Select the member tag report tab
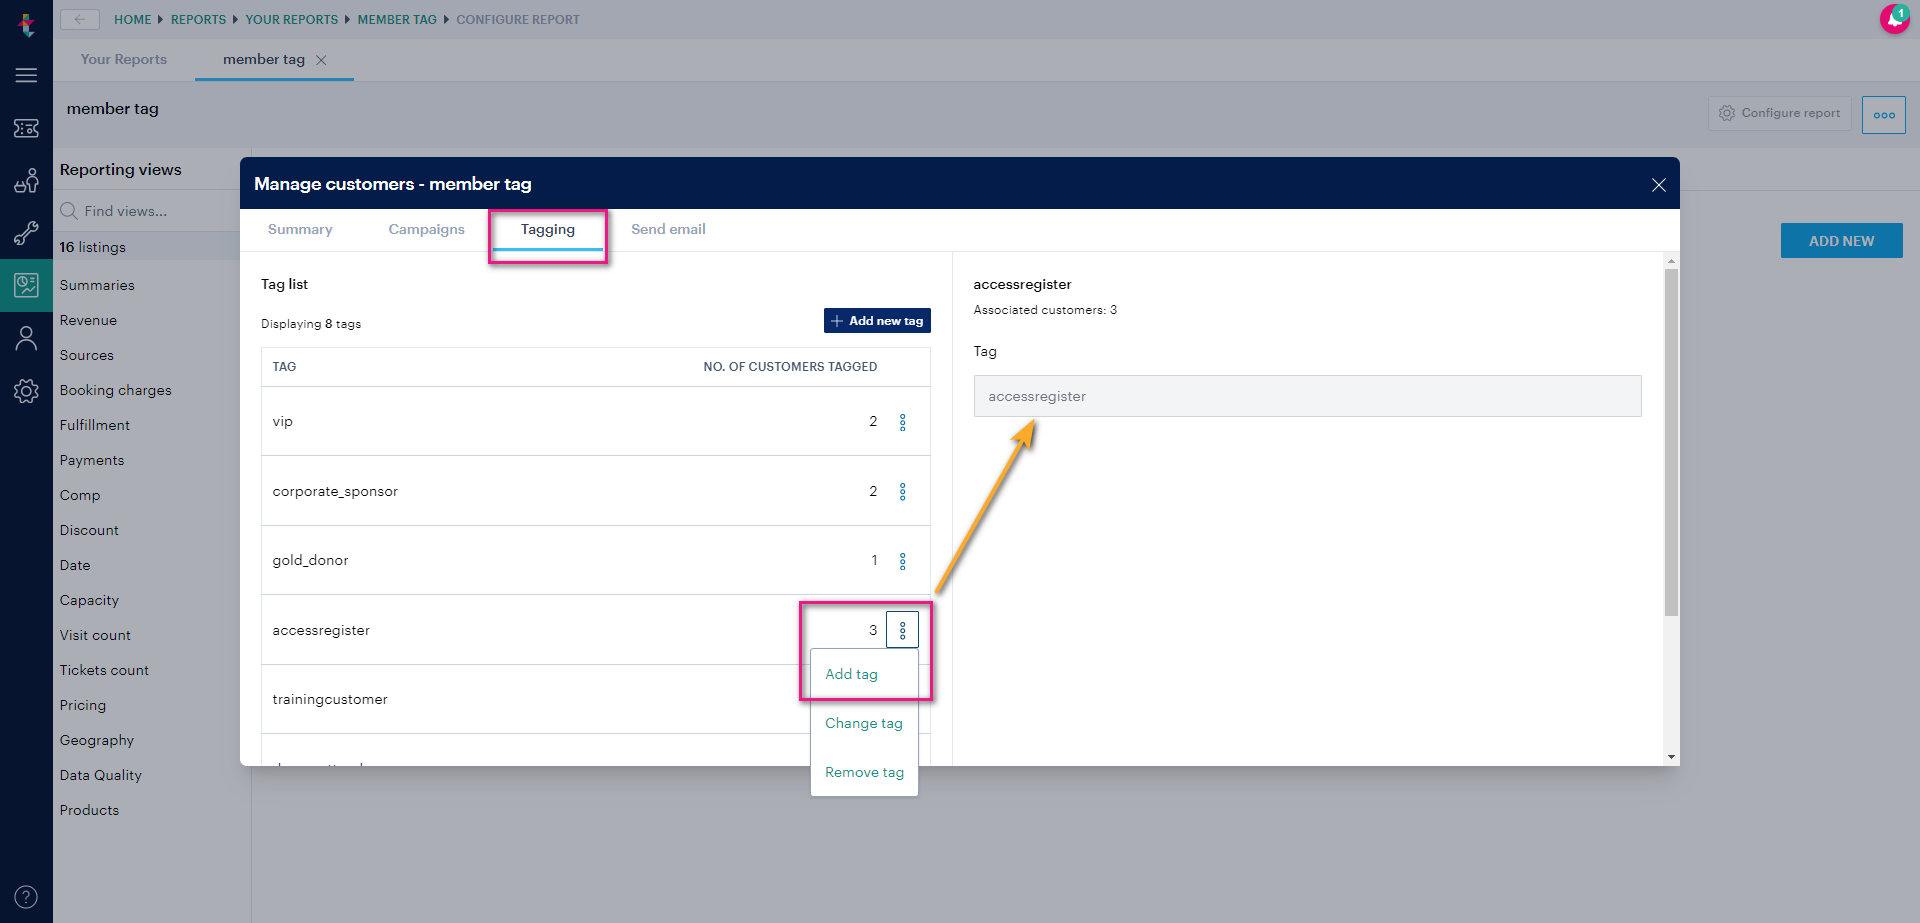This screenshot has width=1920, height=923. pyautogui.click(x=264, y=60)
